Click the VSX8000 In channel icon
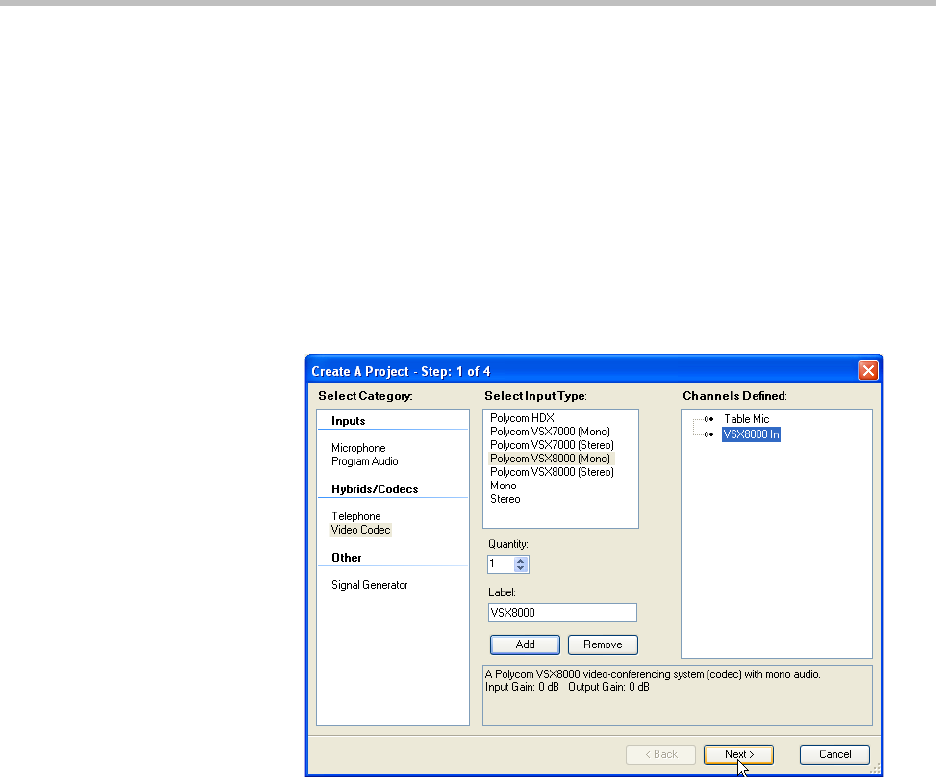The height and width of the screenshot is (777, 936). coord(709,435)
